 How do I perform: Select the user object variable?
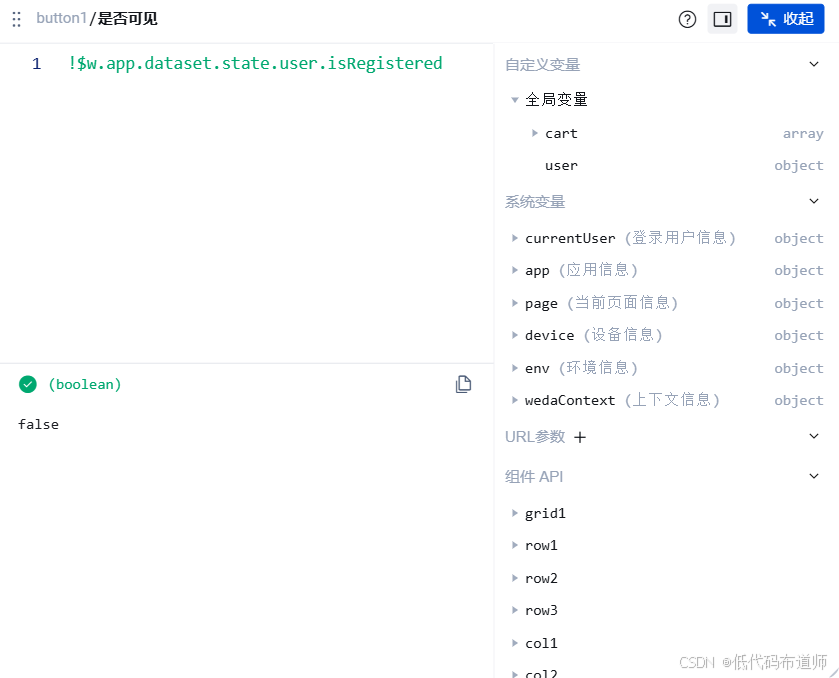click(x=561, y=166)
